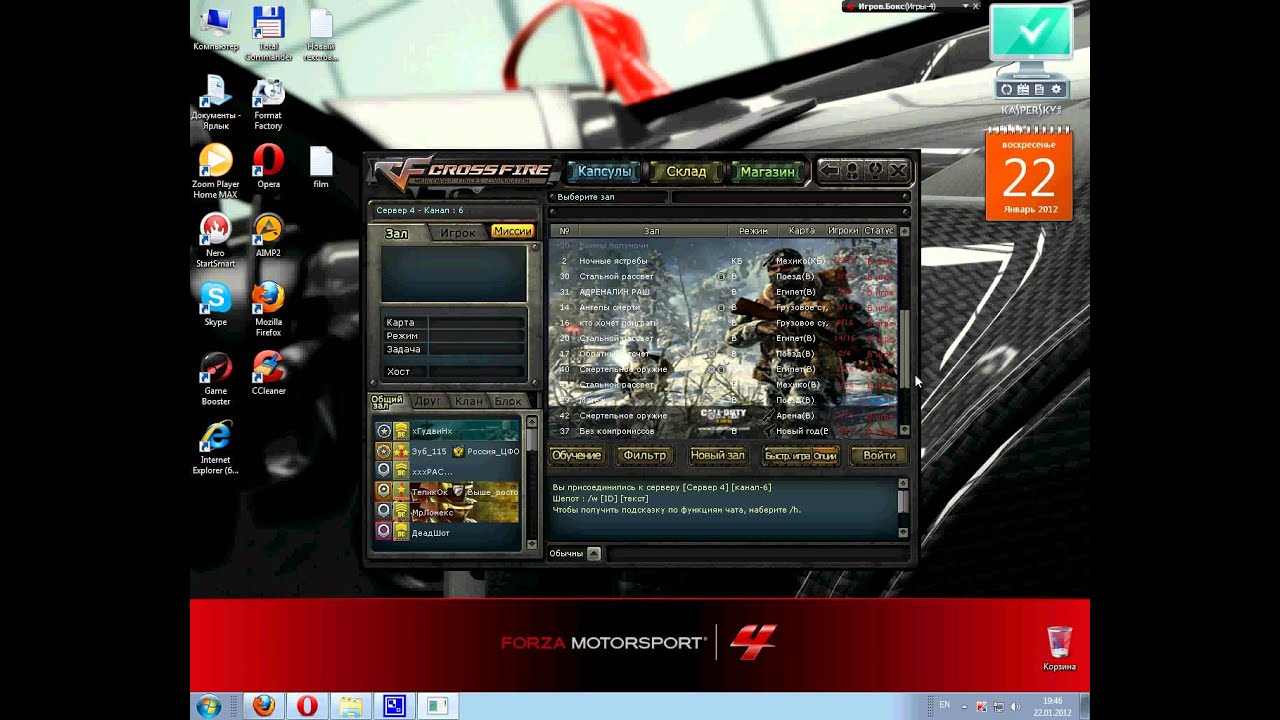Open Nero StartSmart desktop shortcut
1280x720 pixels.
tap(215, 241)
